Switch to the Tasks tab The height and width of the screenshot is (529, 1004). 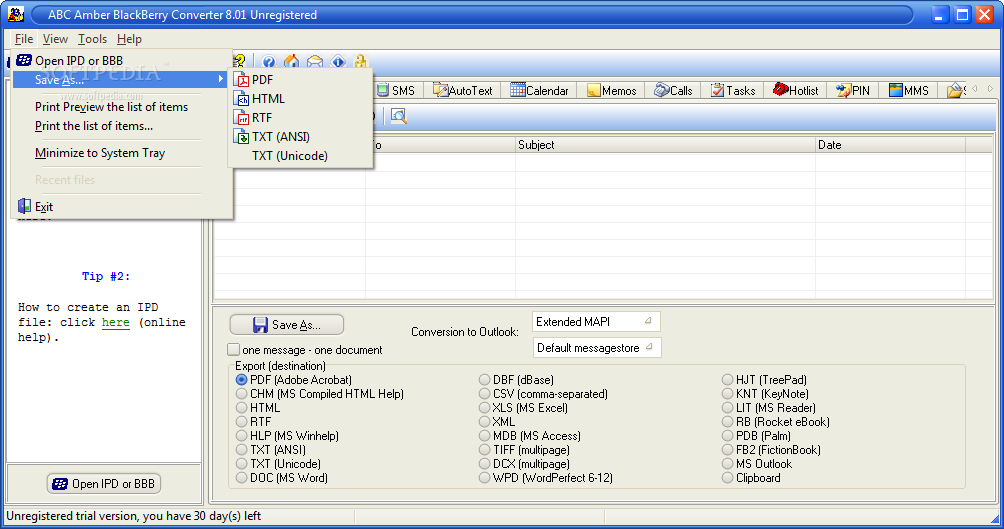coord(733,90)
